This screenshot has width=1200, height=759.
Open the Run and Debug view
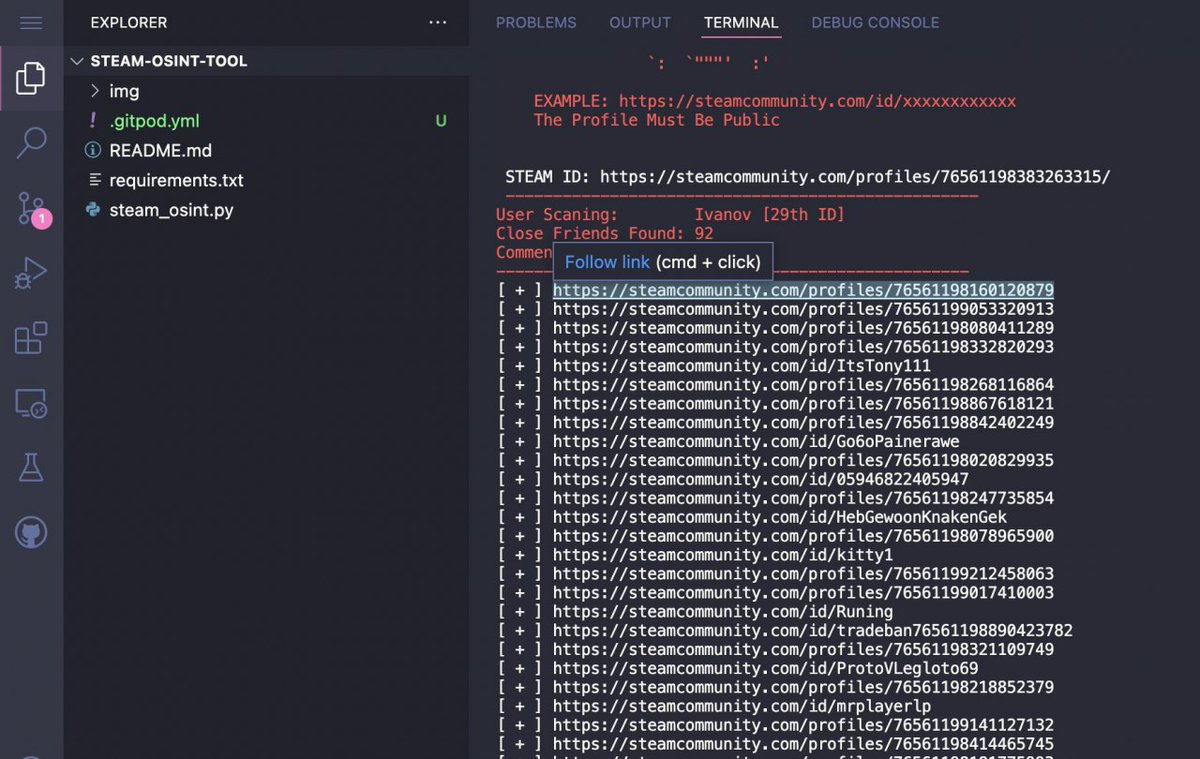[x=31, y=273]
